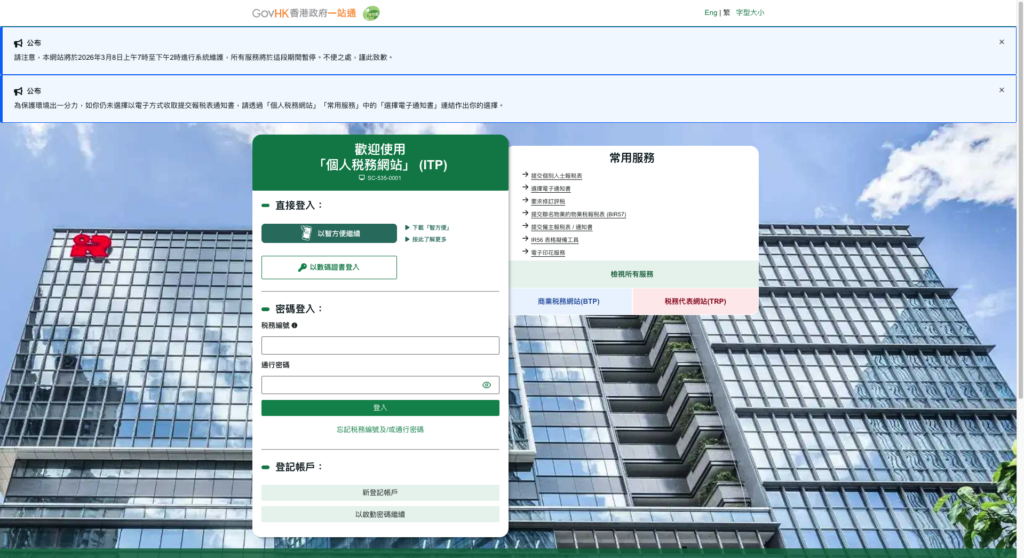Click 以啟動密碼繼續 button
Screen dimensions: 1024x558
pos(380,514)
